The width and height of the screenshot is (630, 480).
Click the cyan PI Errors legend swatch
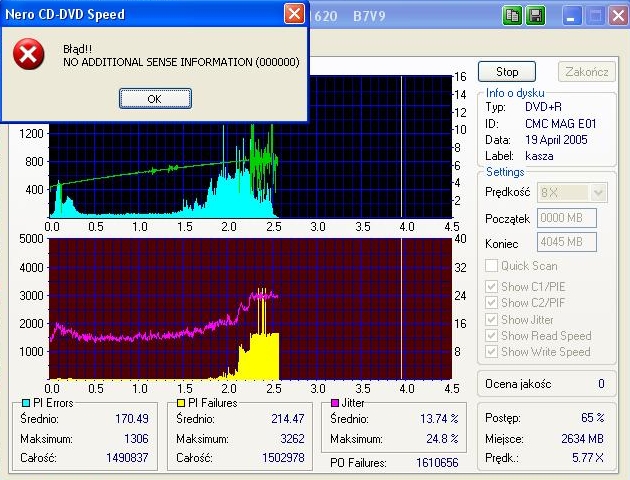[x=26, y=403]
